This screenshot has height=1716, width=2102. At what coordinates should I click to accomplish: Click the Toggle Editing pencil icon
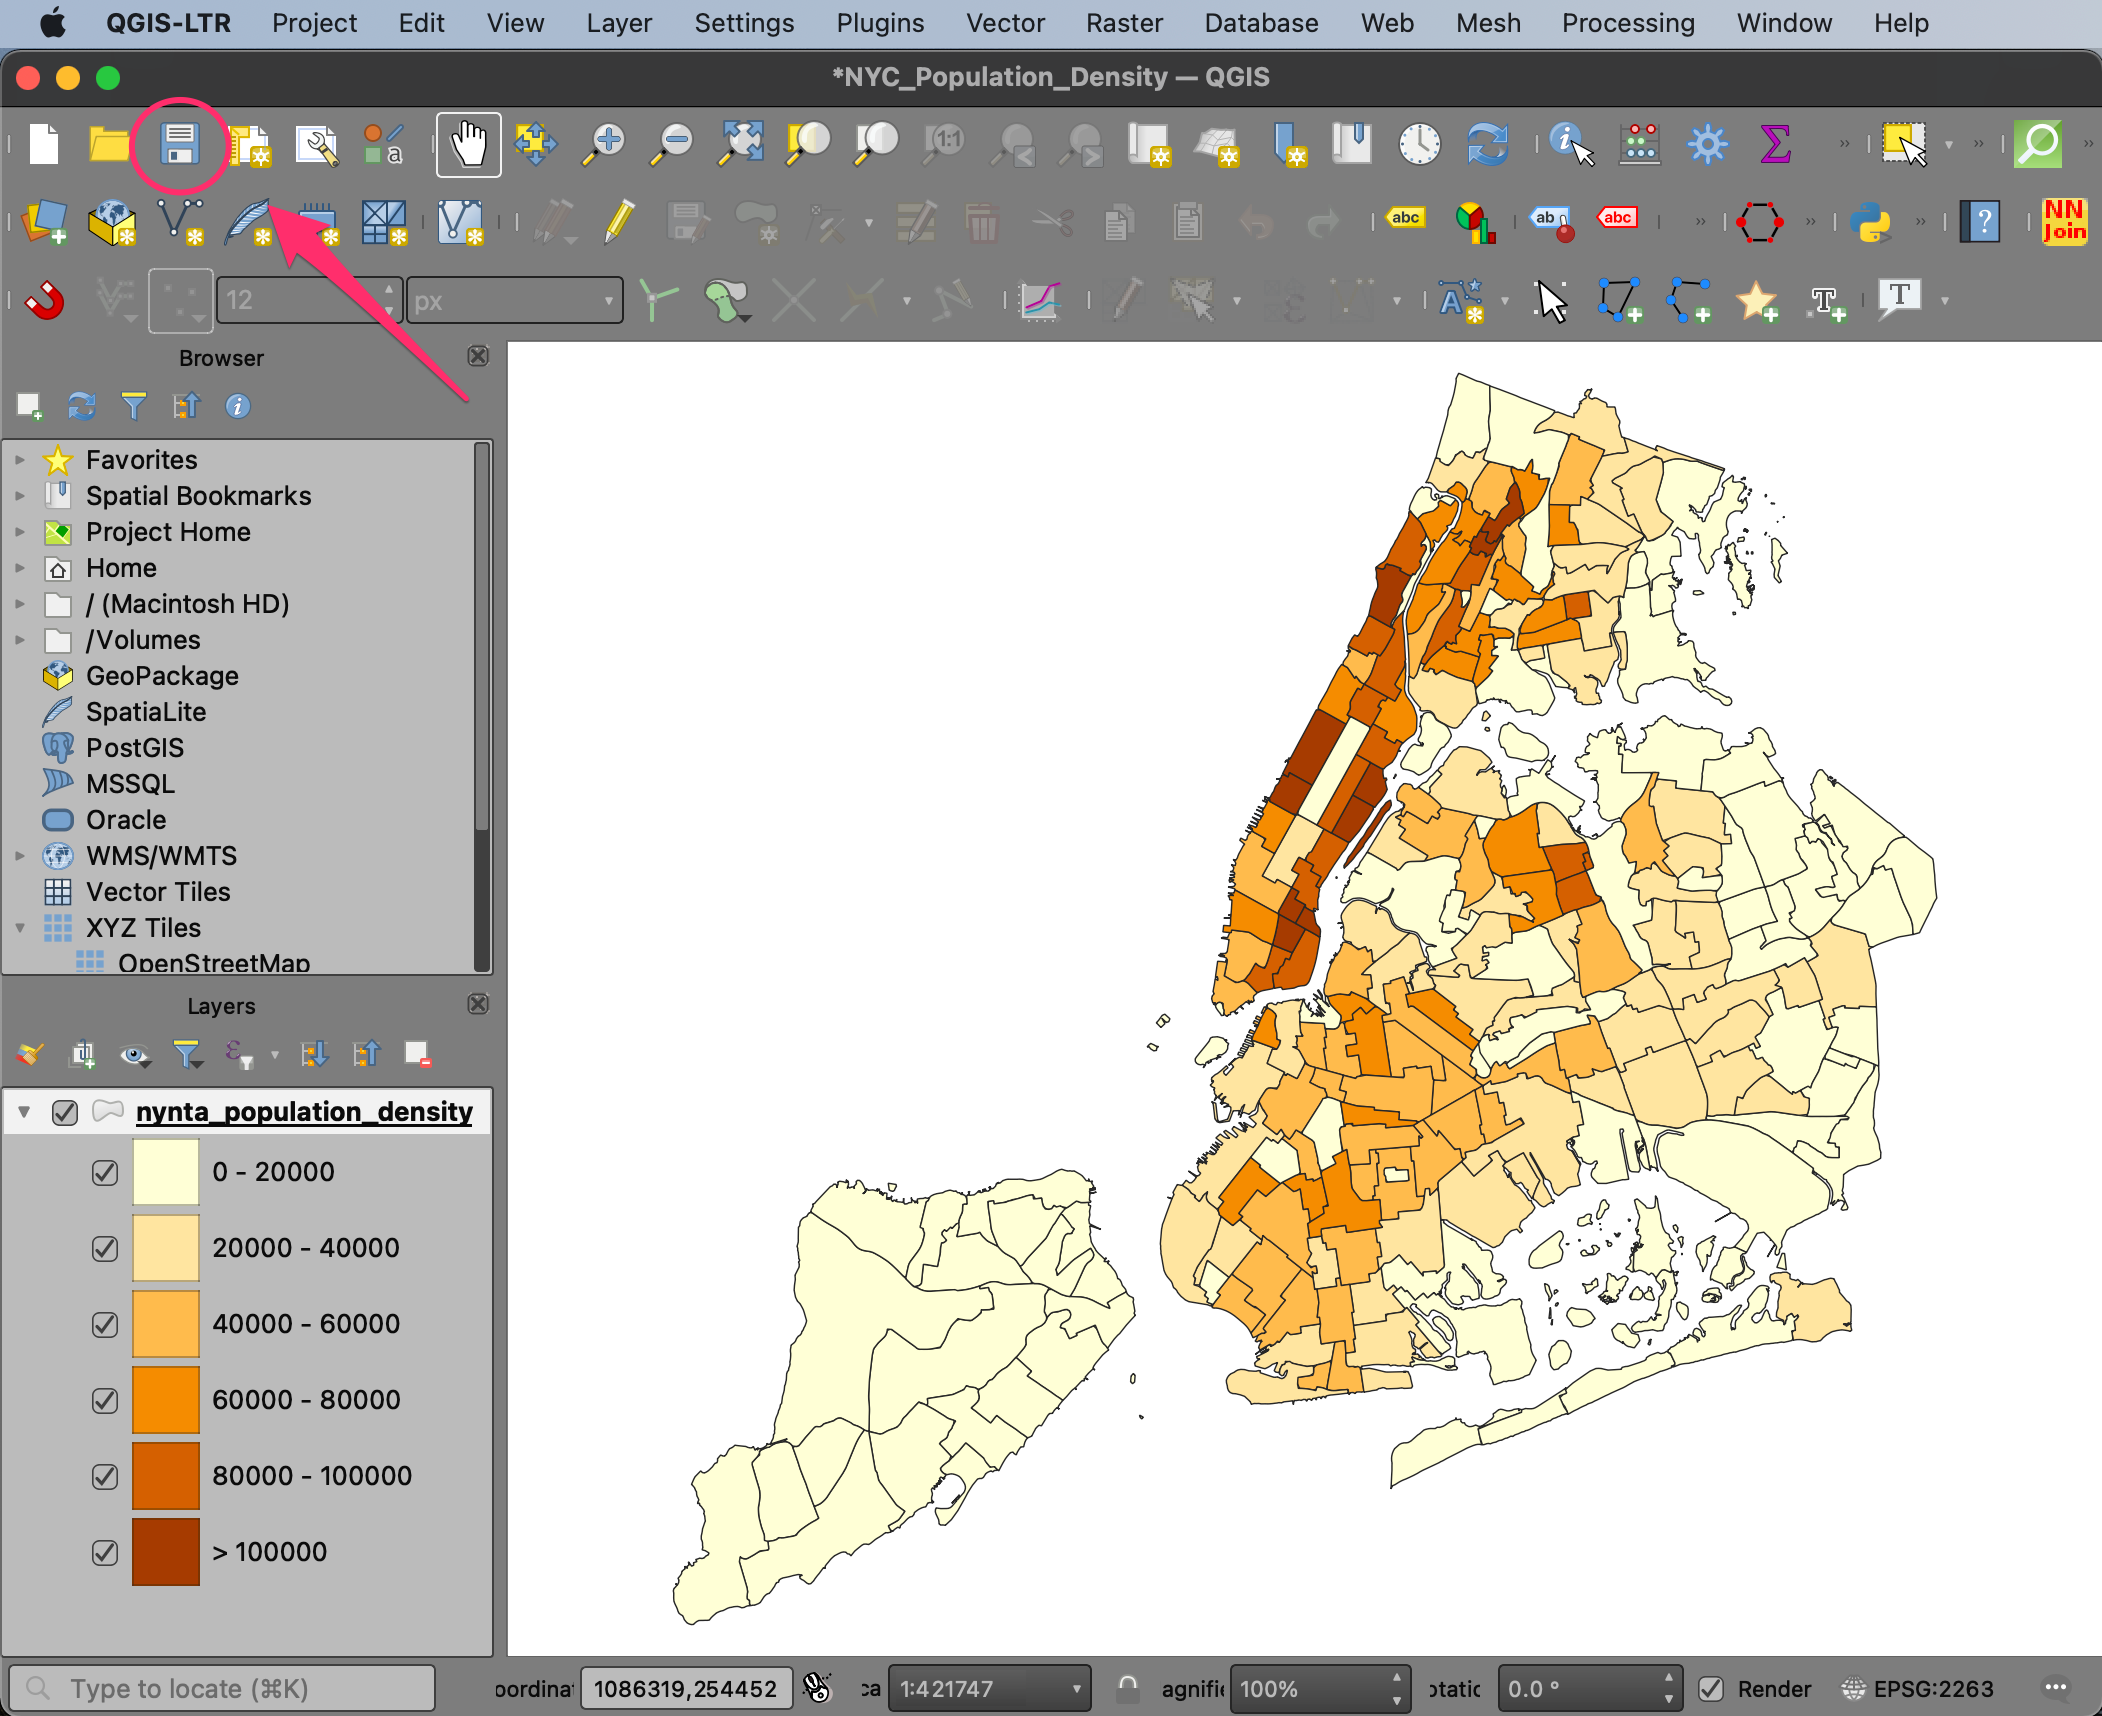(619, 222)
